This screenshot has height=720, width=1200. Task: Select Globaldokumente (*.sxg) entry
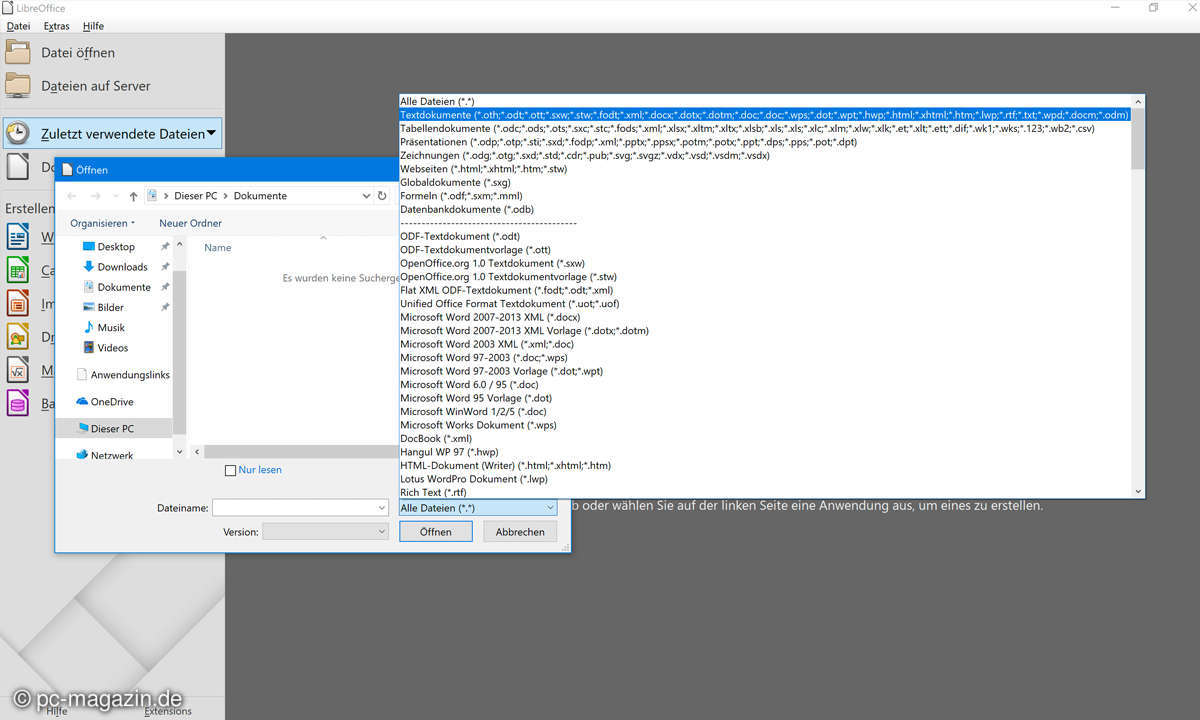(765, 182)
